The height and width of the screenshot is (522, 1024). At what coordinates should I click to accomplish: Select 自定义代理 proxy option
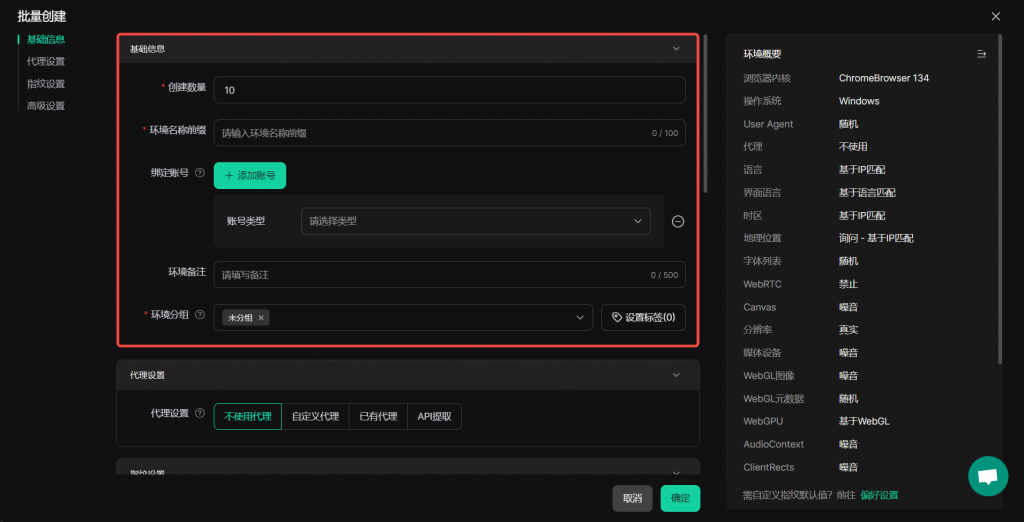click(315, 417)
